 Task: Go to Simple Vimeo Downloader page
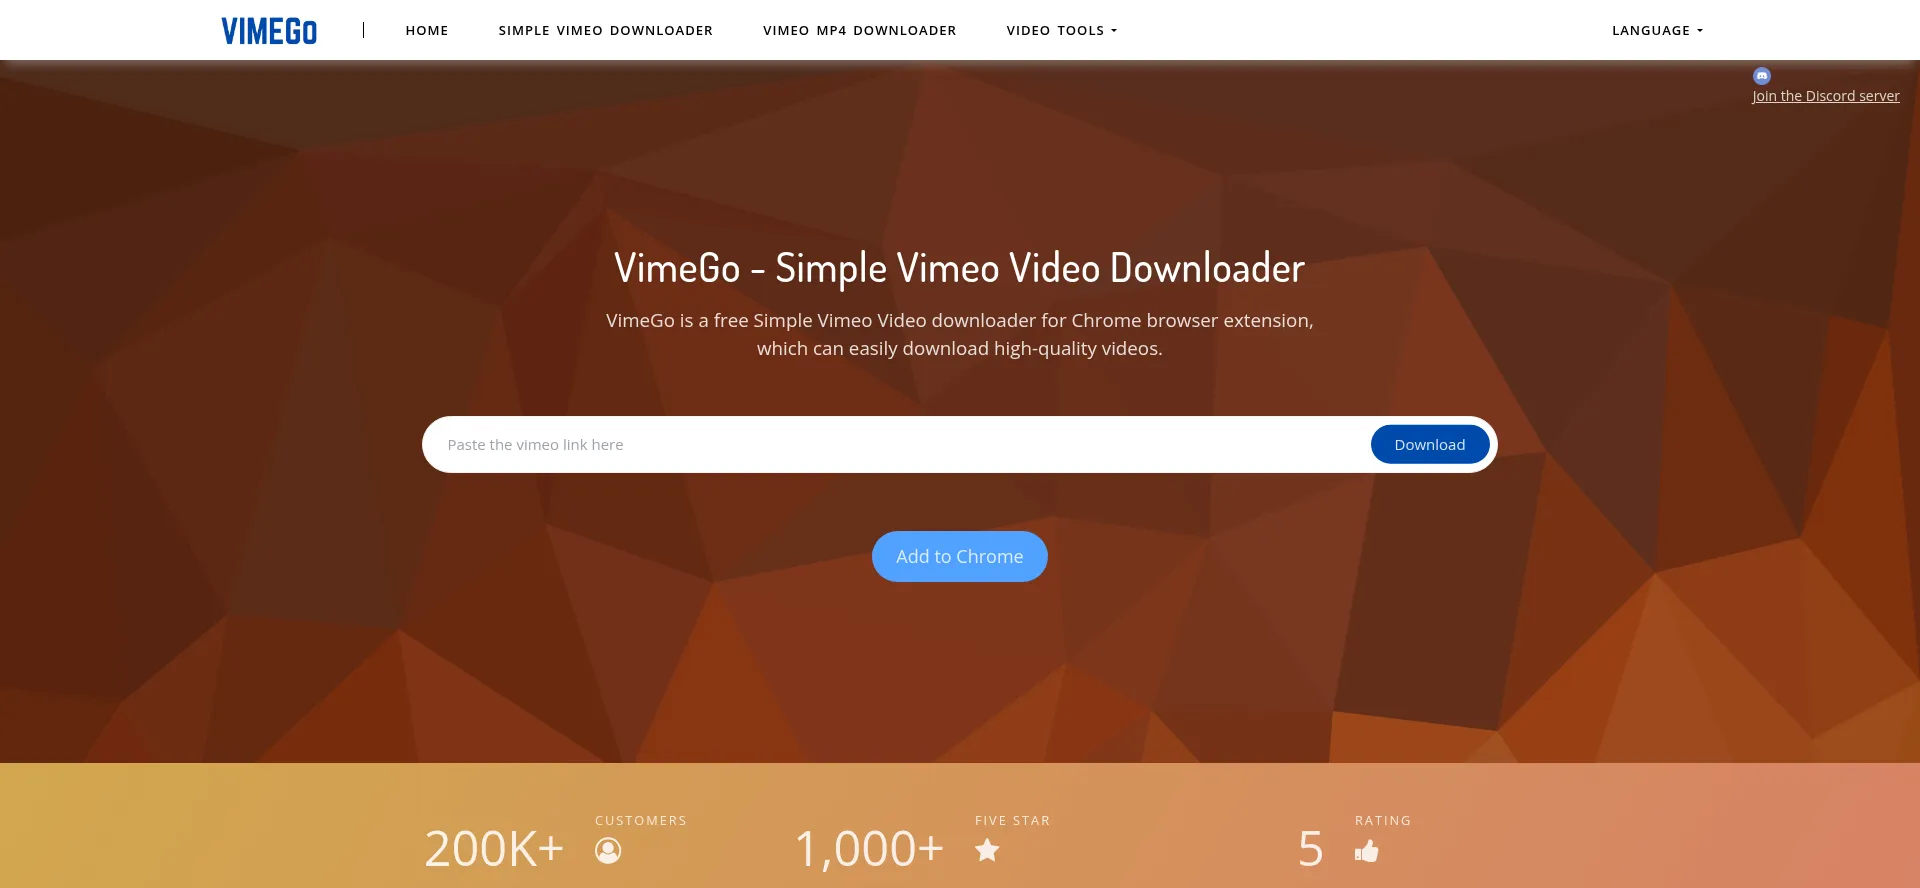click(x=606, y=30)
